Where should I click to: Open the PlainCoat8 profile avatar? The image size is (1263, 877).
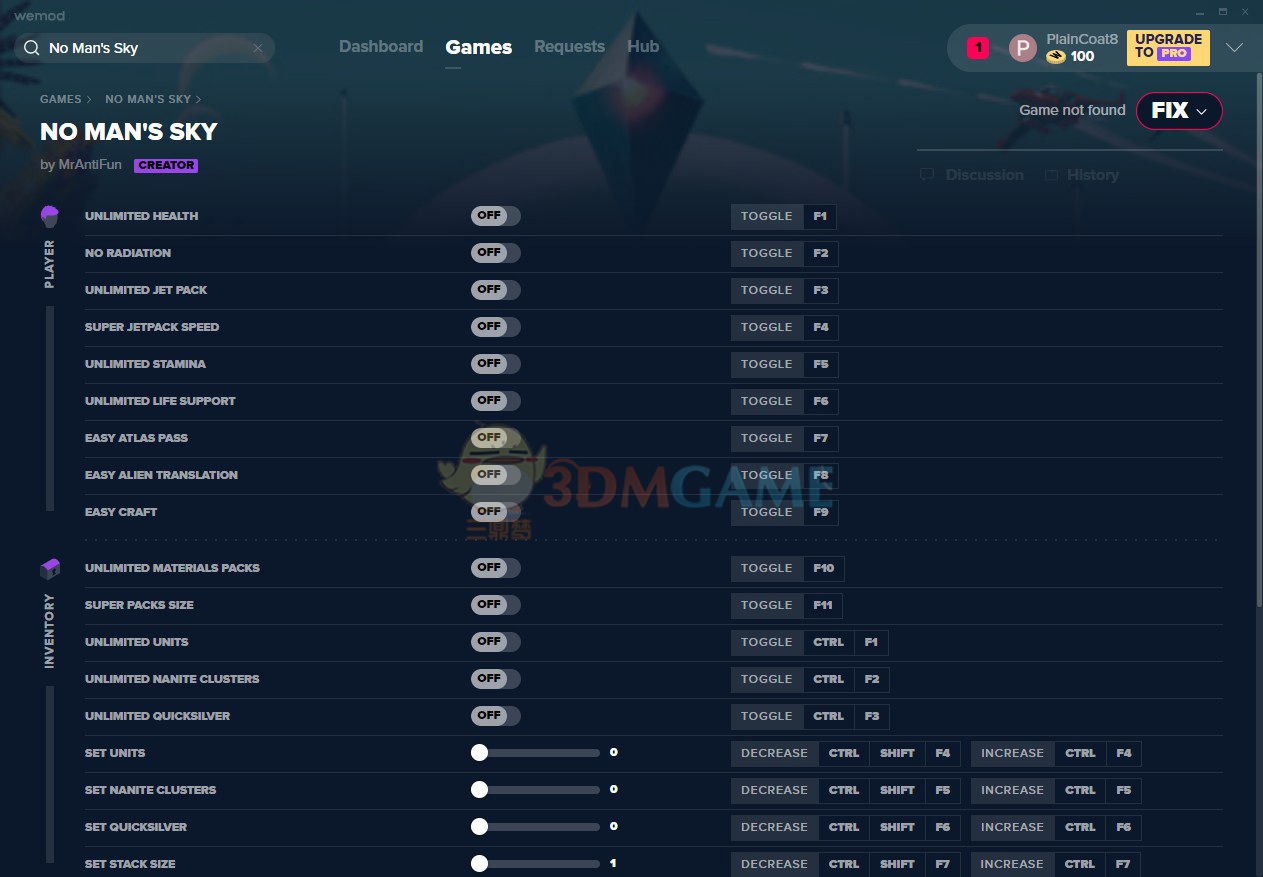click(x=1022, y=48)
